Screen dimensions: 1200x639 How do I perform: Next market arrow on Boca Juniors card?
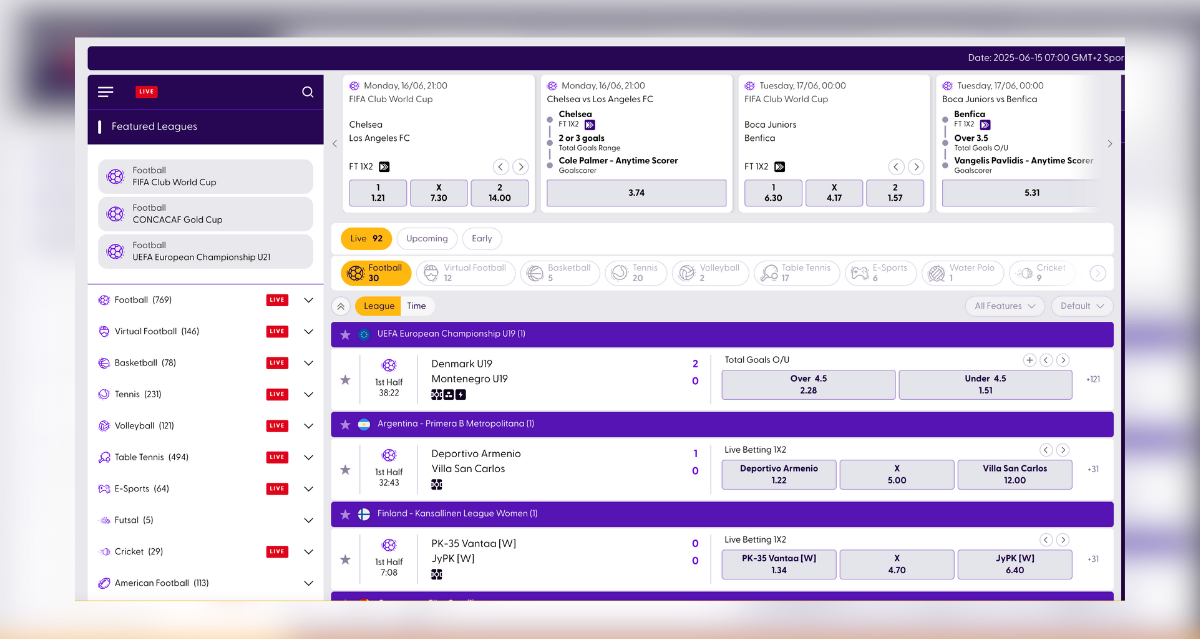click(x=915, y=167)
